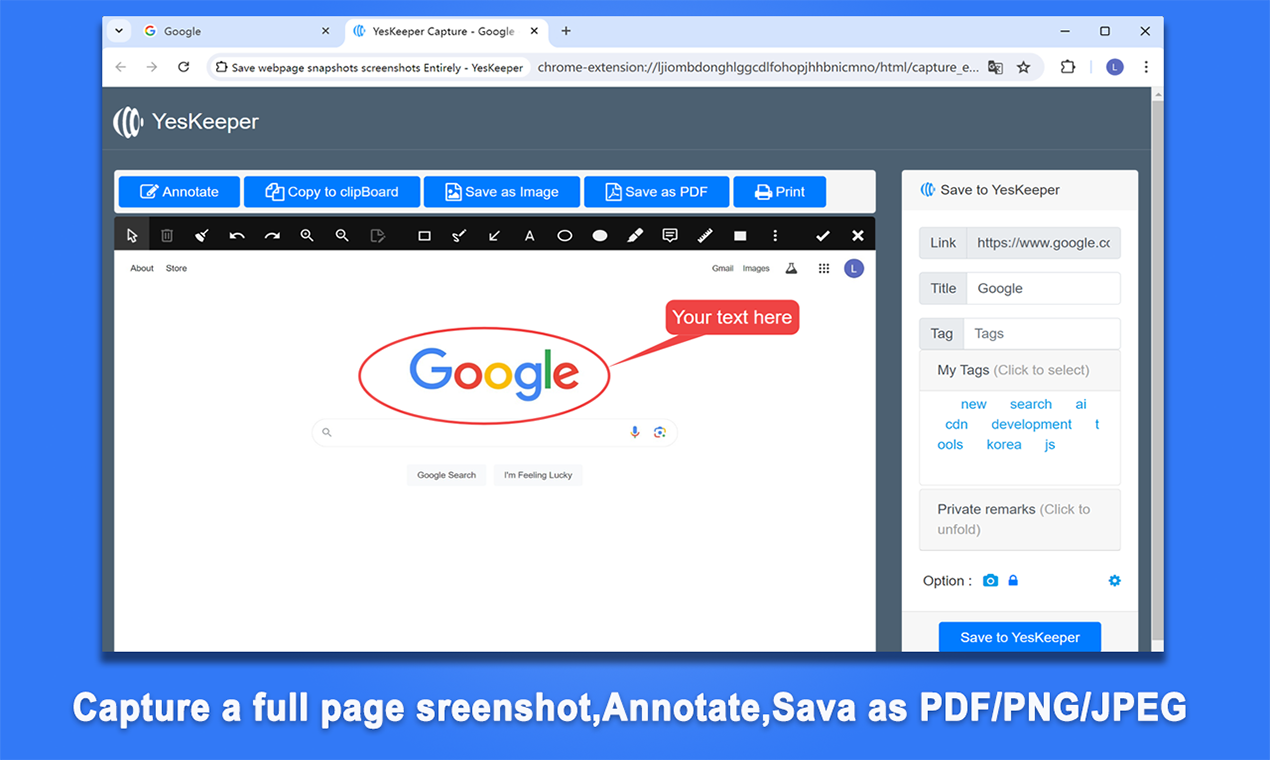Select the arrow drawing tool
This screenshot has width=1270, height=760.
pyautogui.click(x=494, y=236)
